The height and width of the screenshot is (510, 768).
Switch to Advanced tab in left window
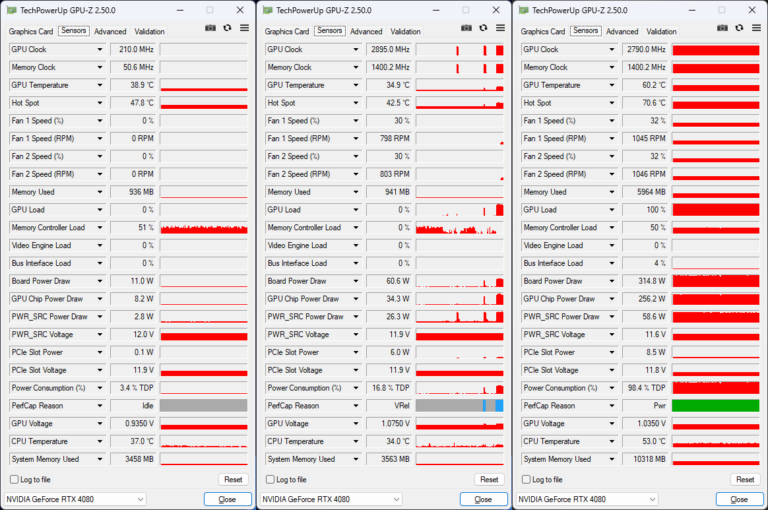110,32
